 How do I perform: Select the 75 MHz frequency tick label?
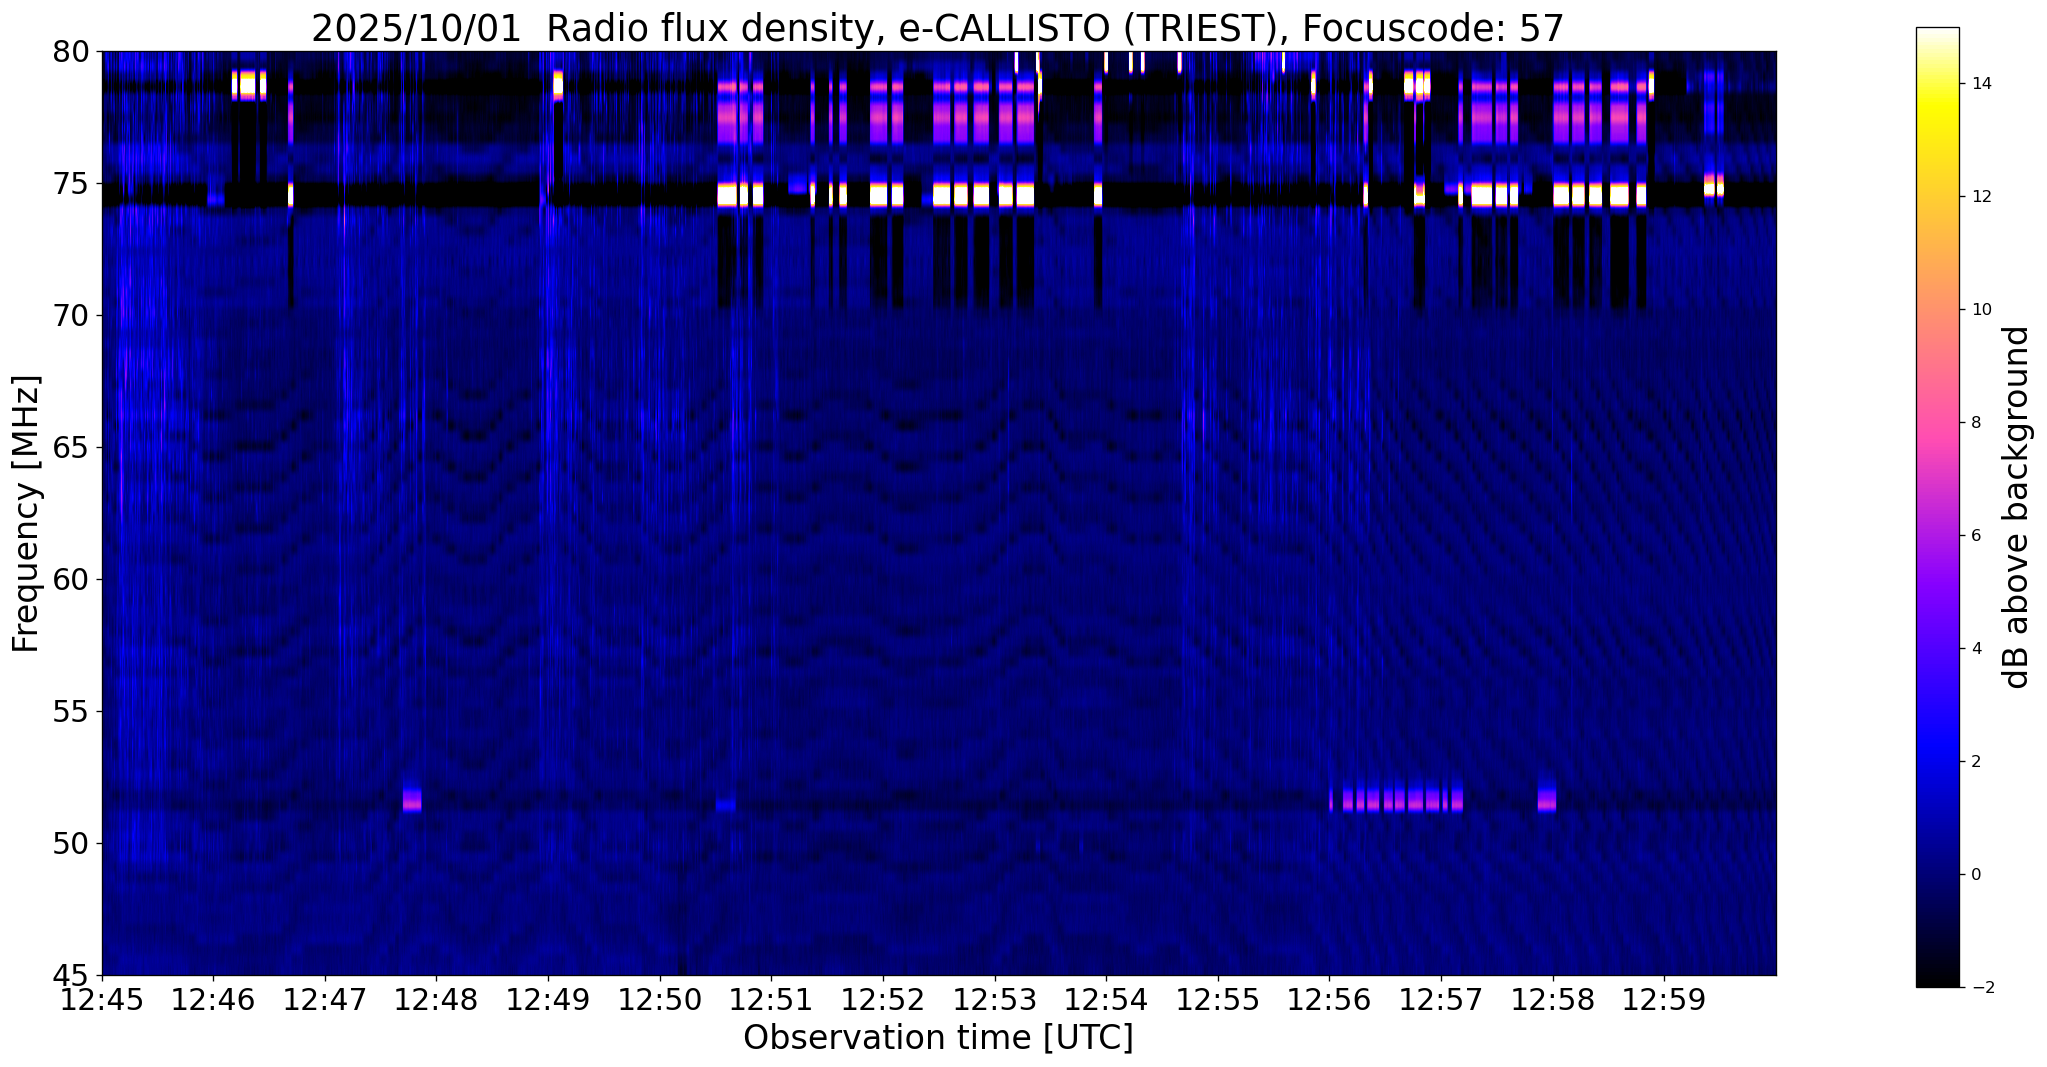click(x=70, y=184)
